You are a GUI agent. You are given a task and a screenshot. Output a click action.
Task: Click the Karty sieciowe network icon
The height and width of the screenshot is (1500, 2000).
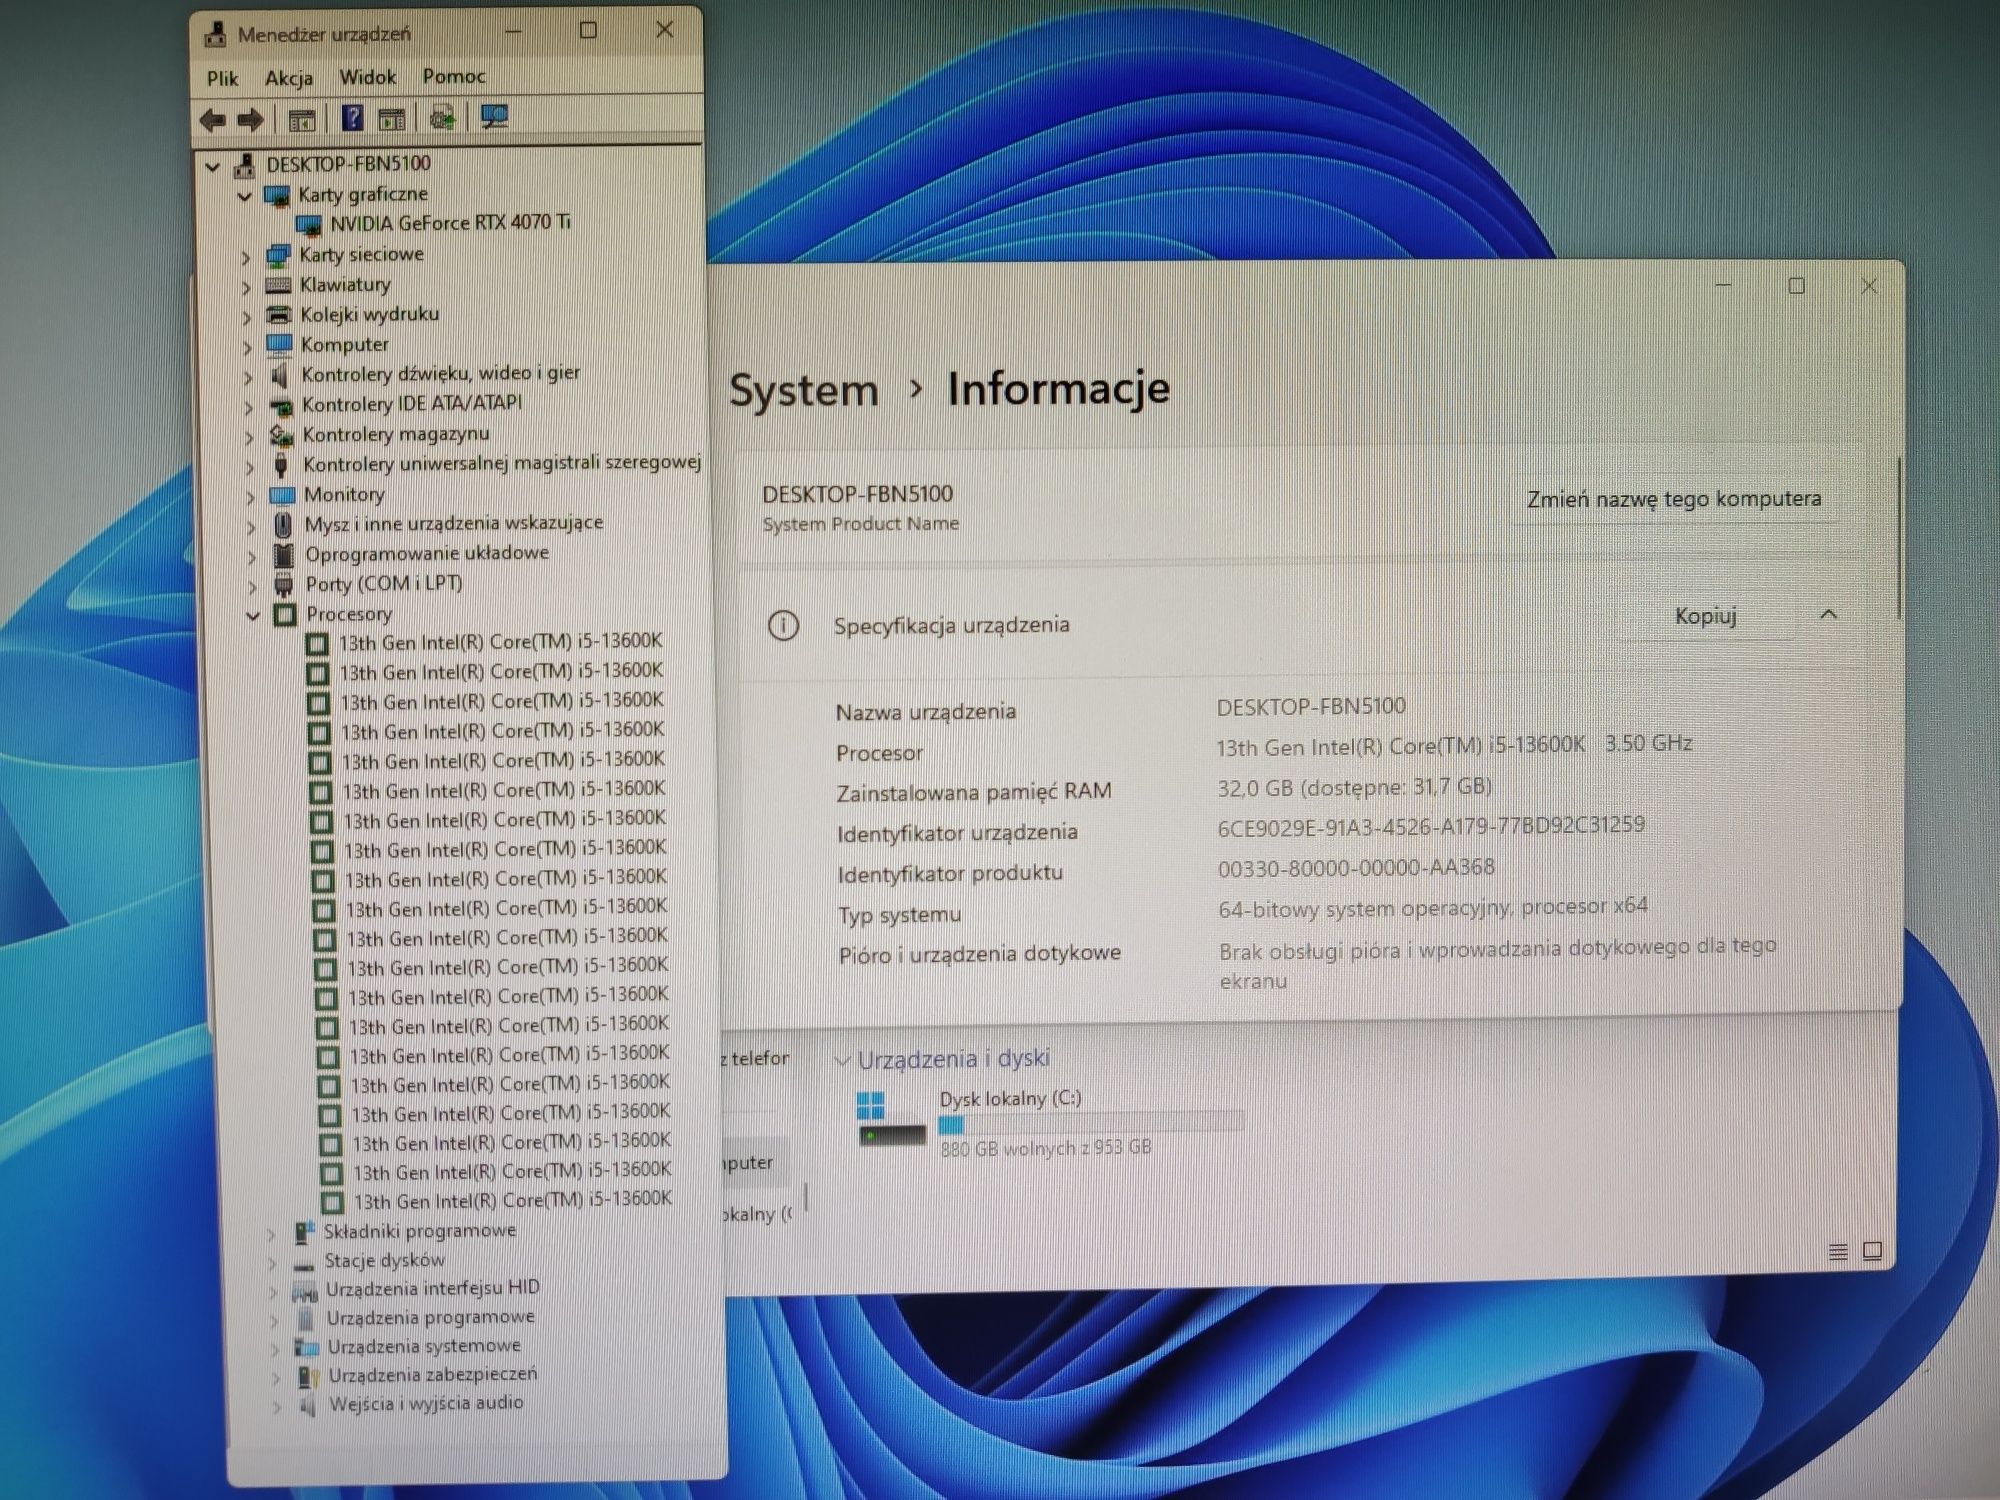coord(278,256)
